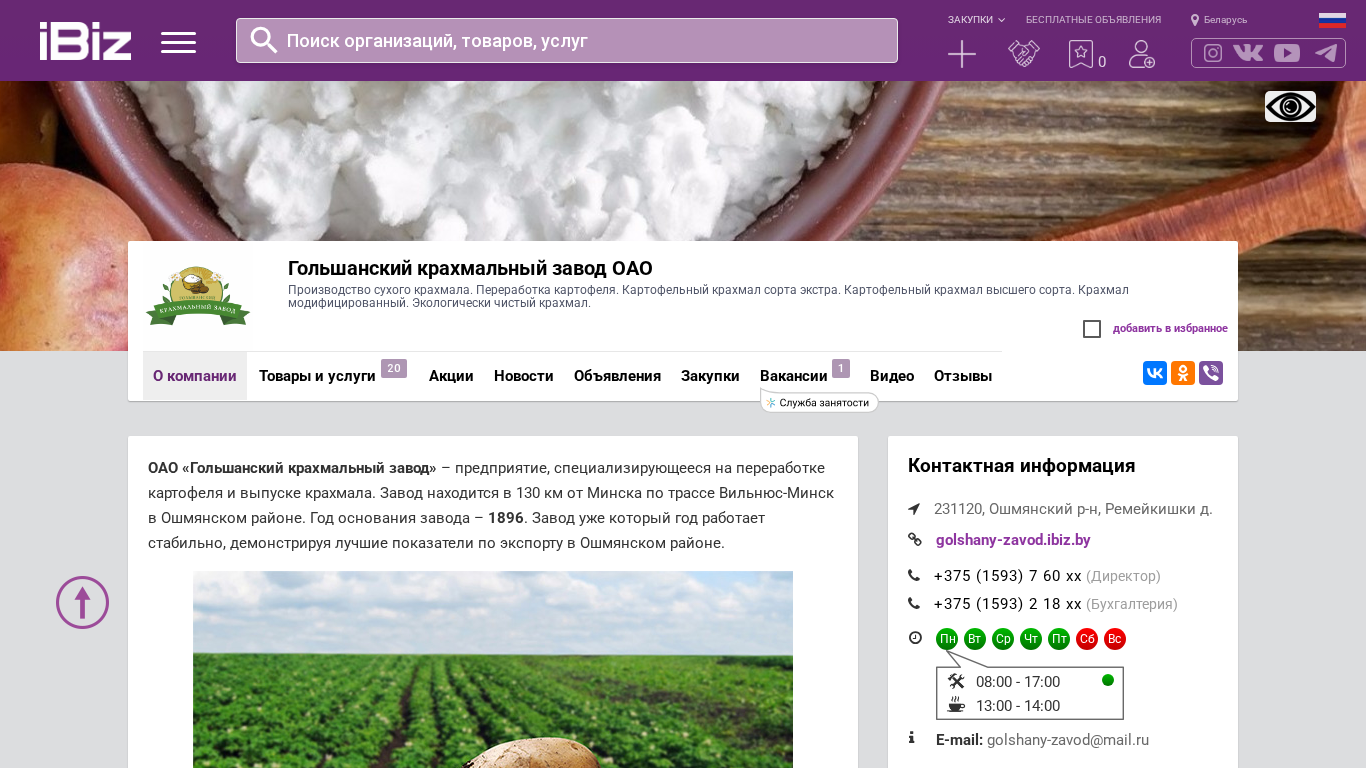
Task: Open the Видео tab
Action: [x=892, y=376]
